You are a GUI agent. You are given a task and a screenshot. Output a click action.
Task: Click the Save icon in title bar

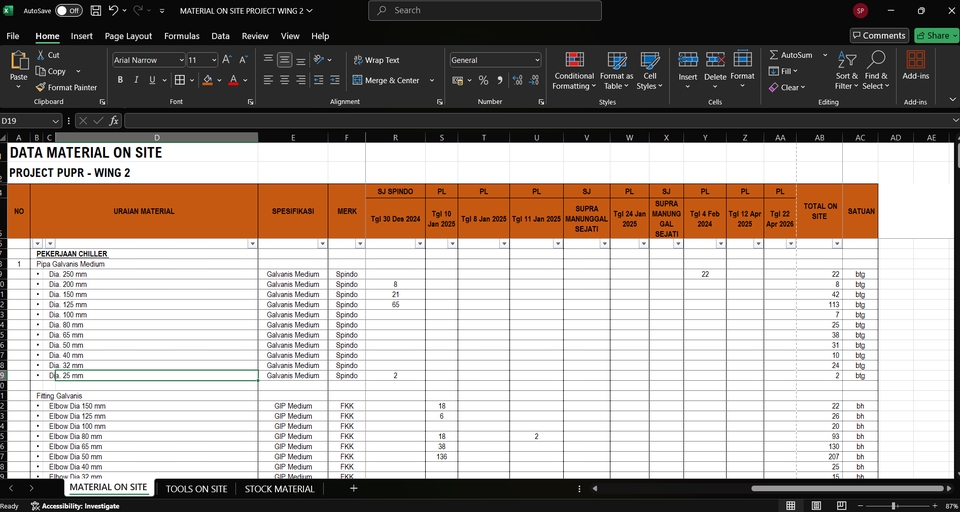(x=95, y=10)
